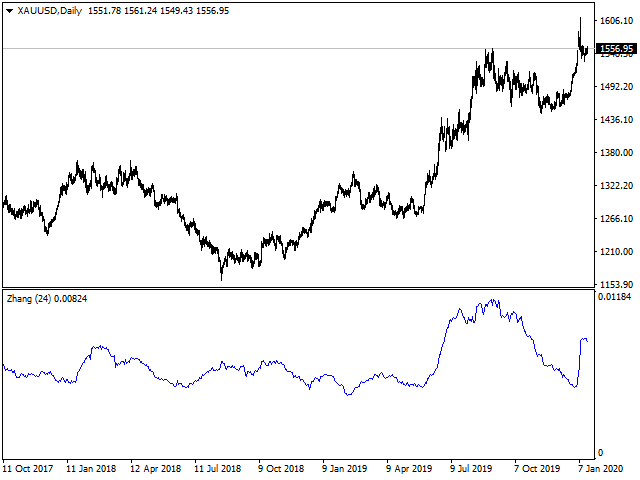640x480 pixels.
Task: Click the 11 Jan 2018 date label
Action: click(x=91, y=469)
